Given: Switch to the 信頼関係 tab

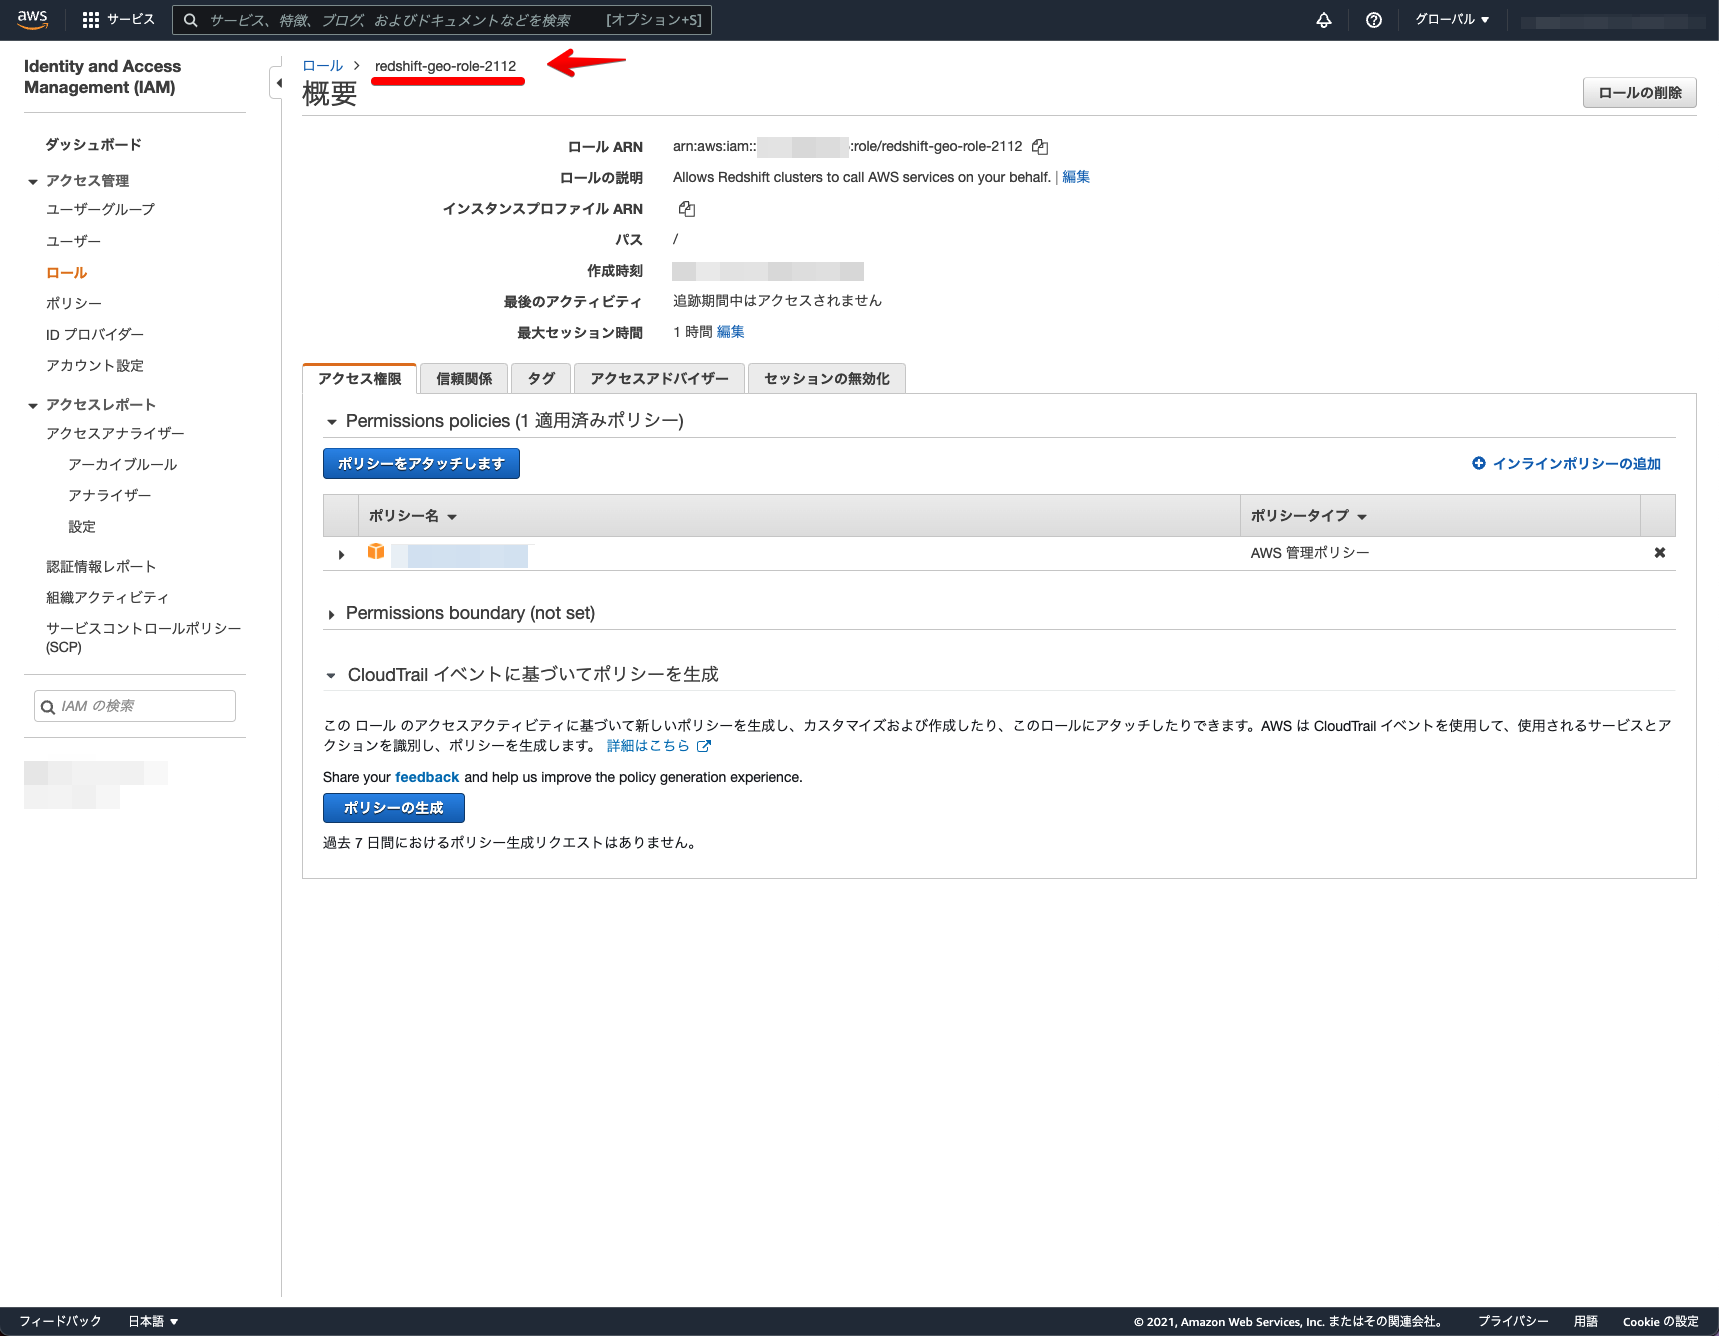Looking at the screenshot, I should [463, 378].
